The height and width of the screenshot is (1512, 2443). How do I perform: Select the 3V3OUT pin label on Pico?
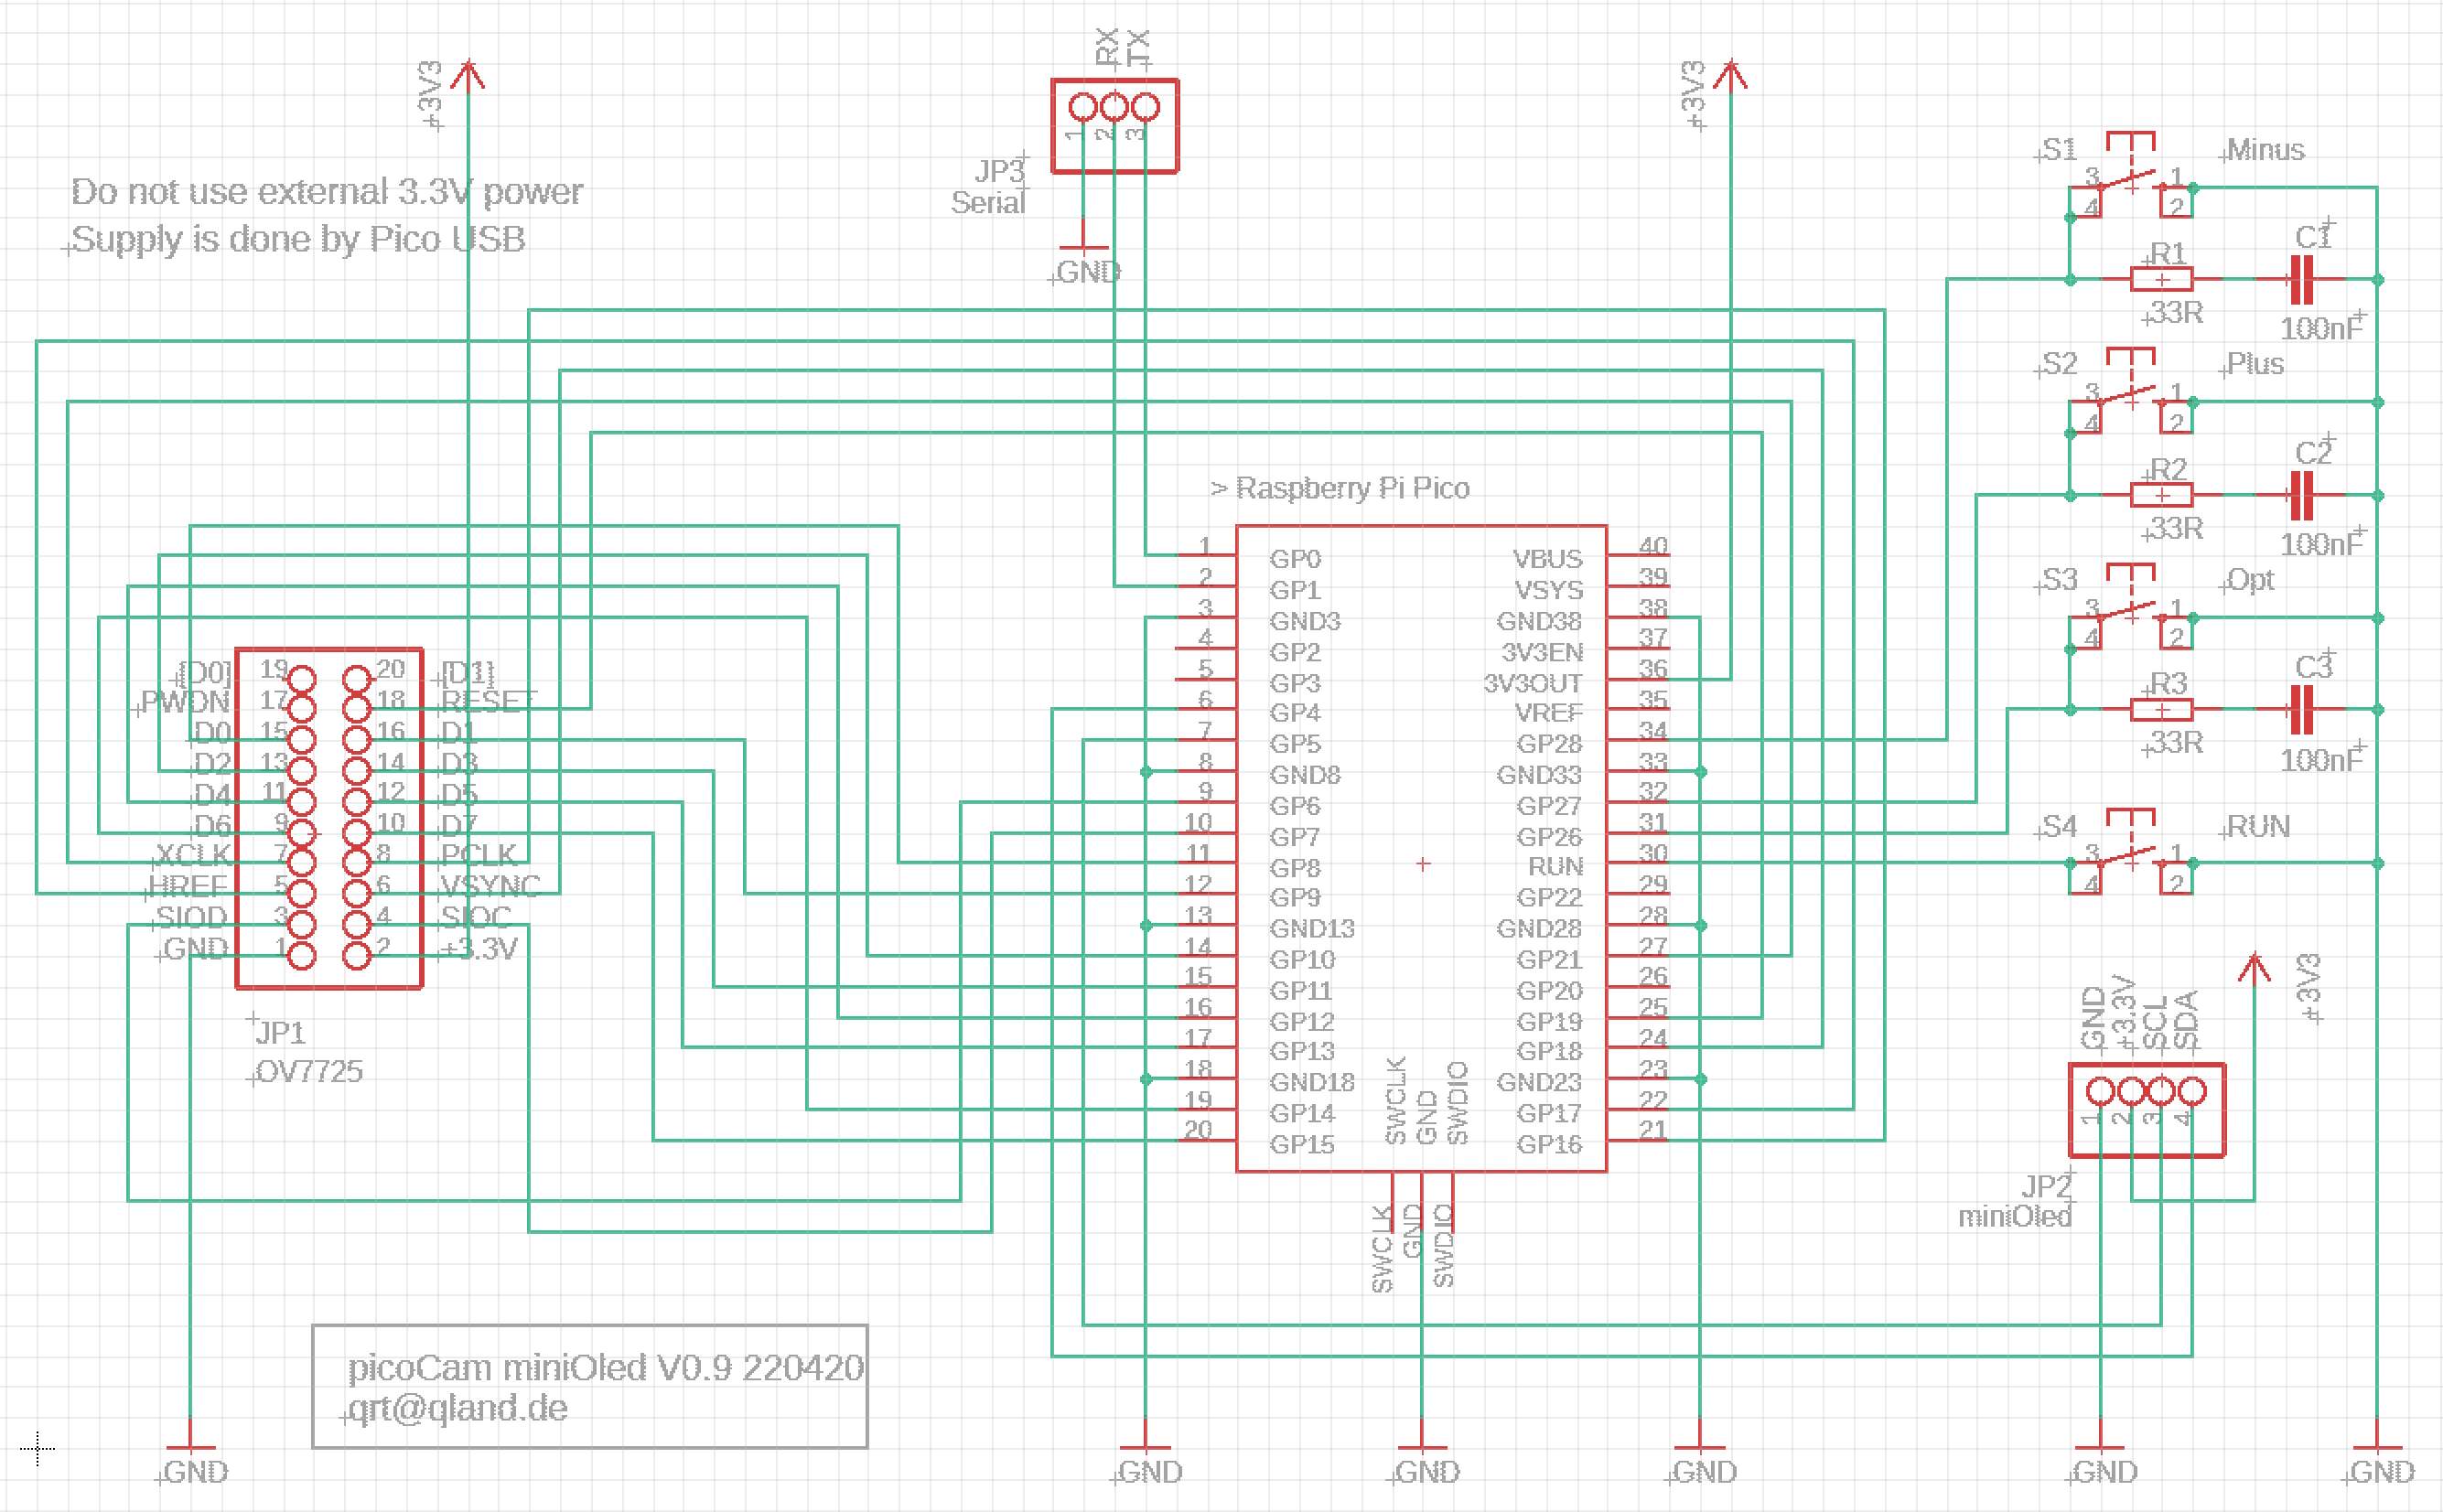[1532, 684]
